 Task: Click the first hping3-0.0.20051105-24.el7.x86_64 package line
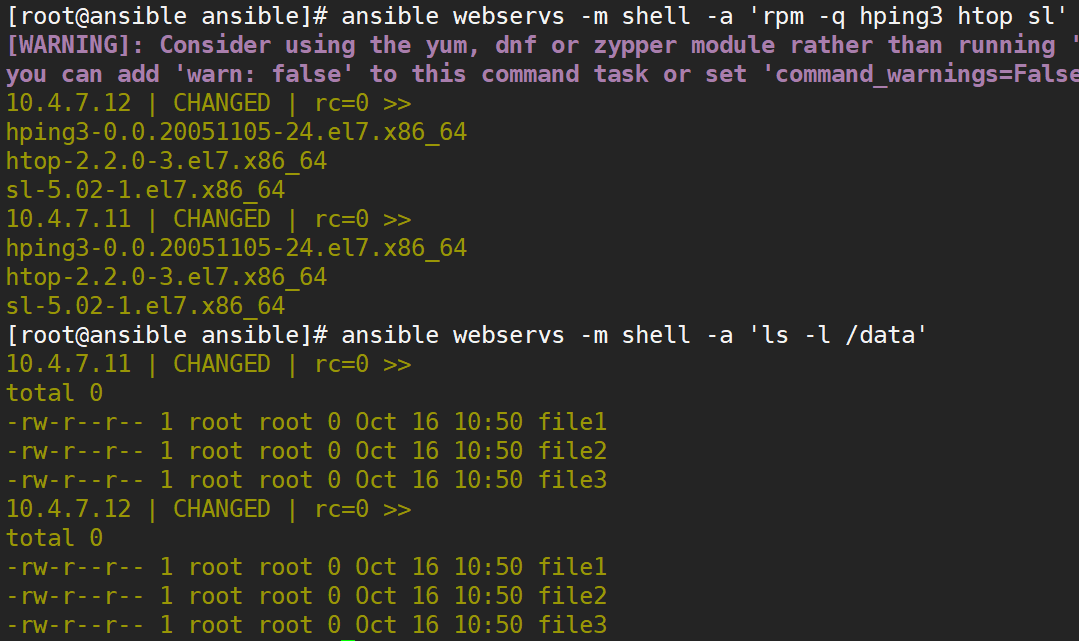click(236, 132)
